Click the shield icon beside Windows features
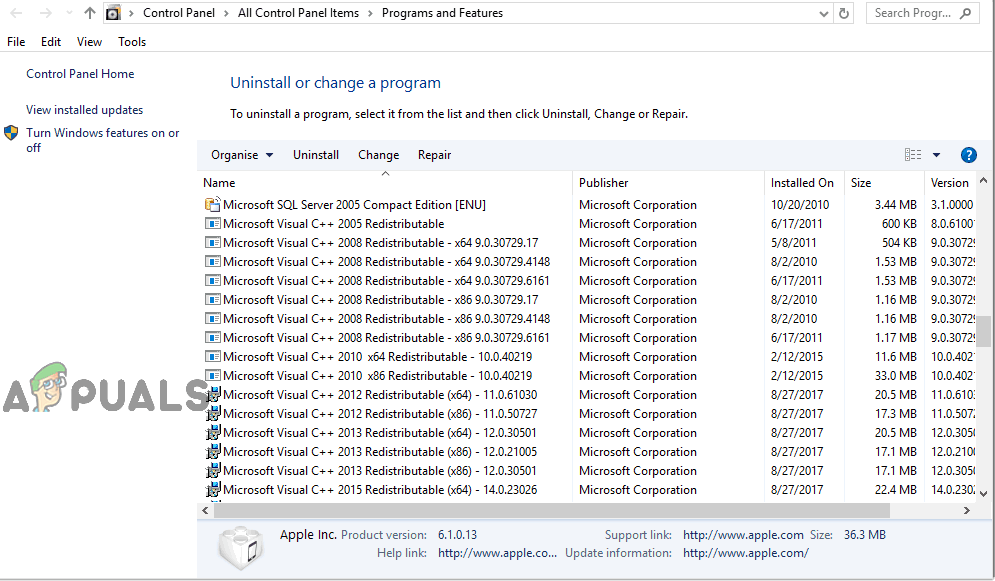This screenshot has width=995, height=581. coord(11,133)
